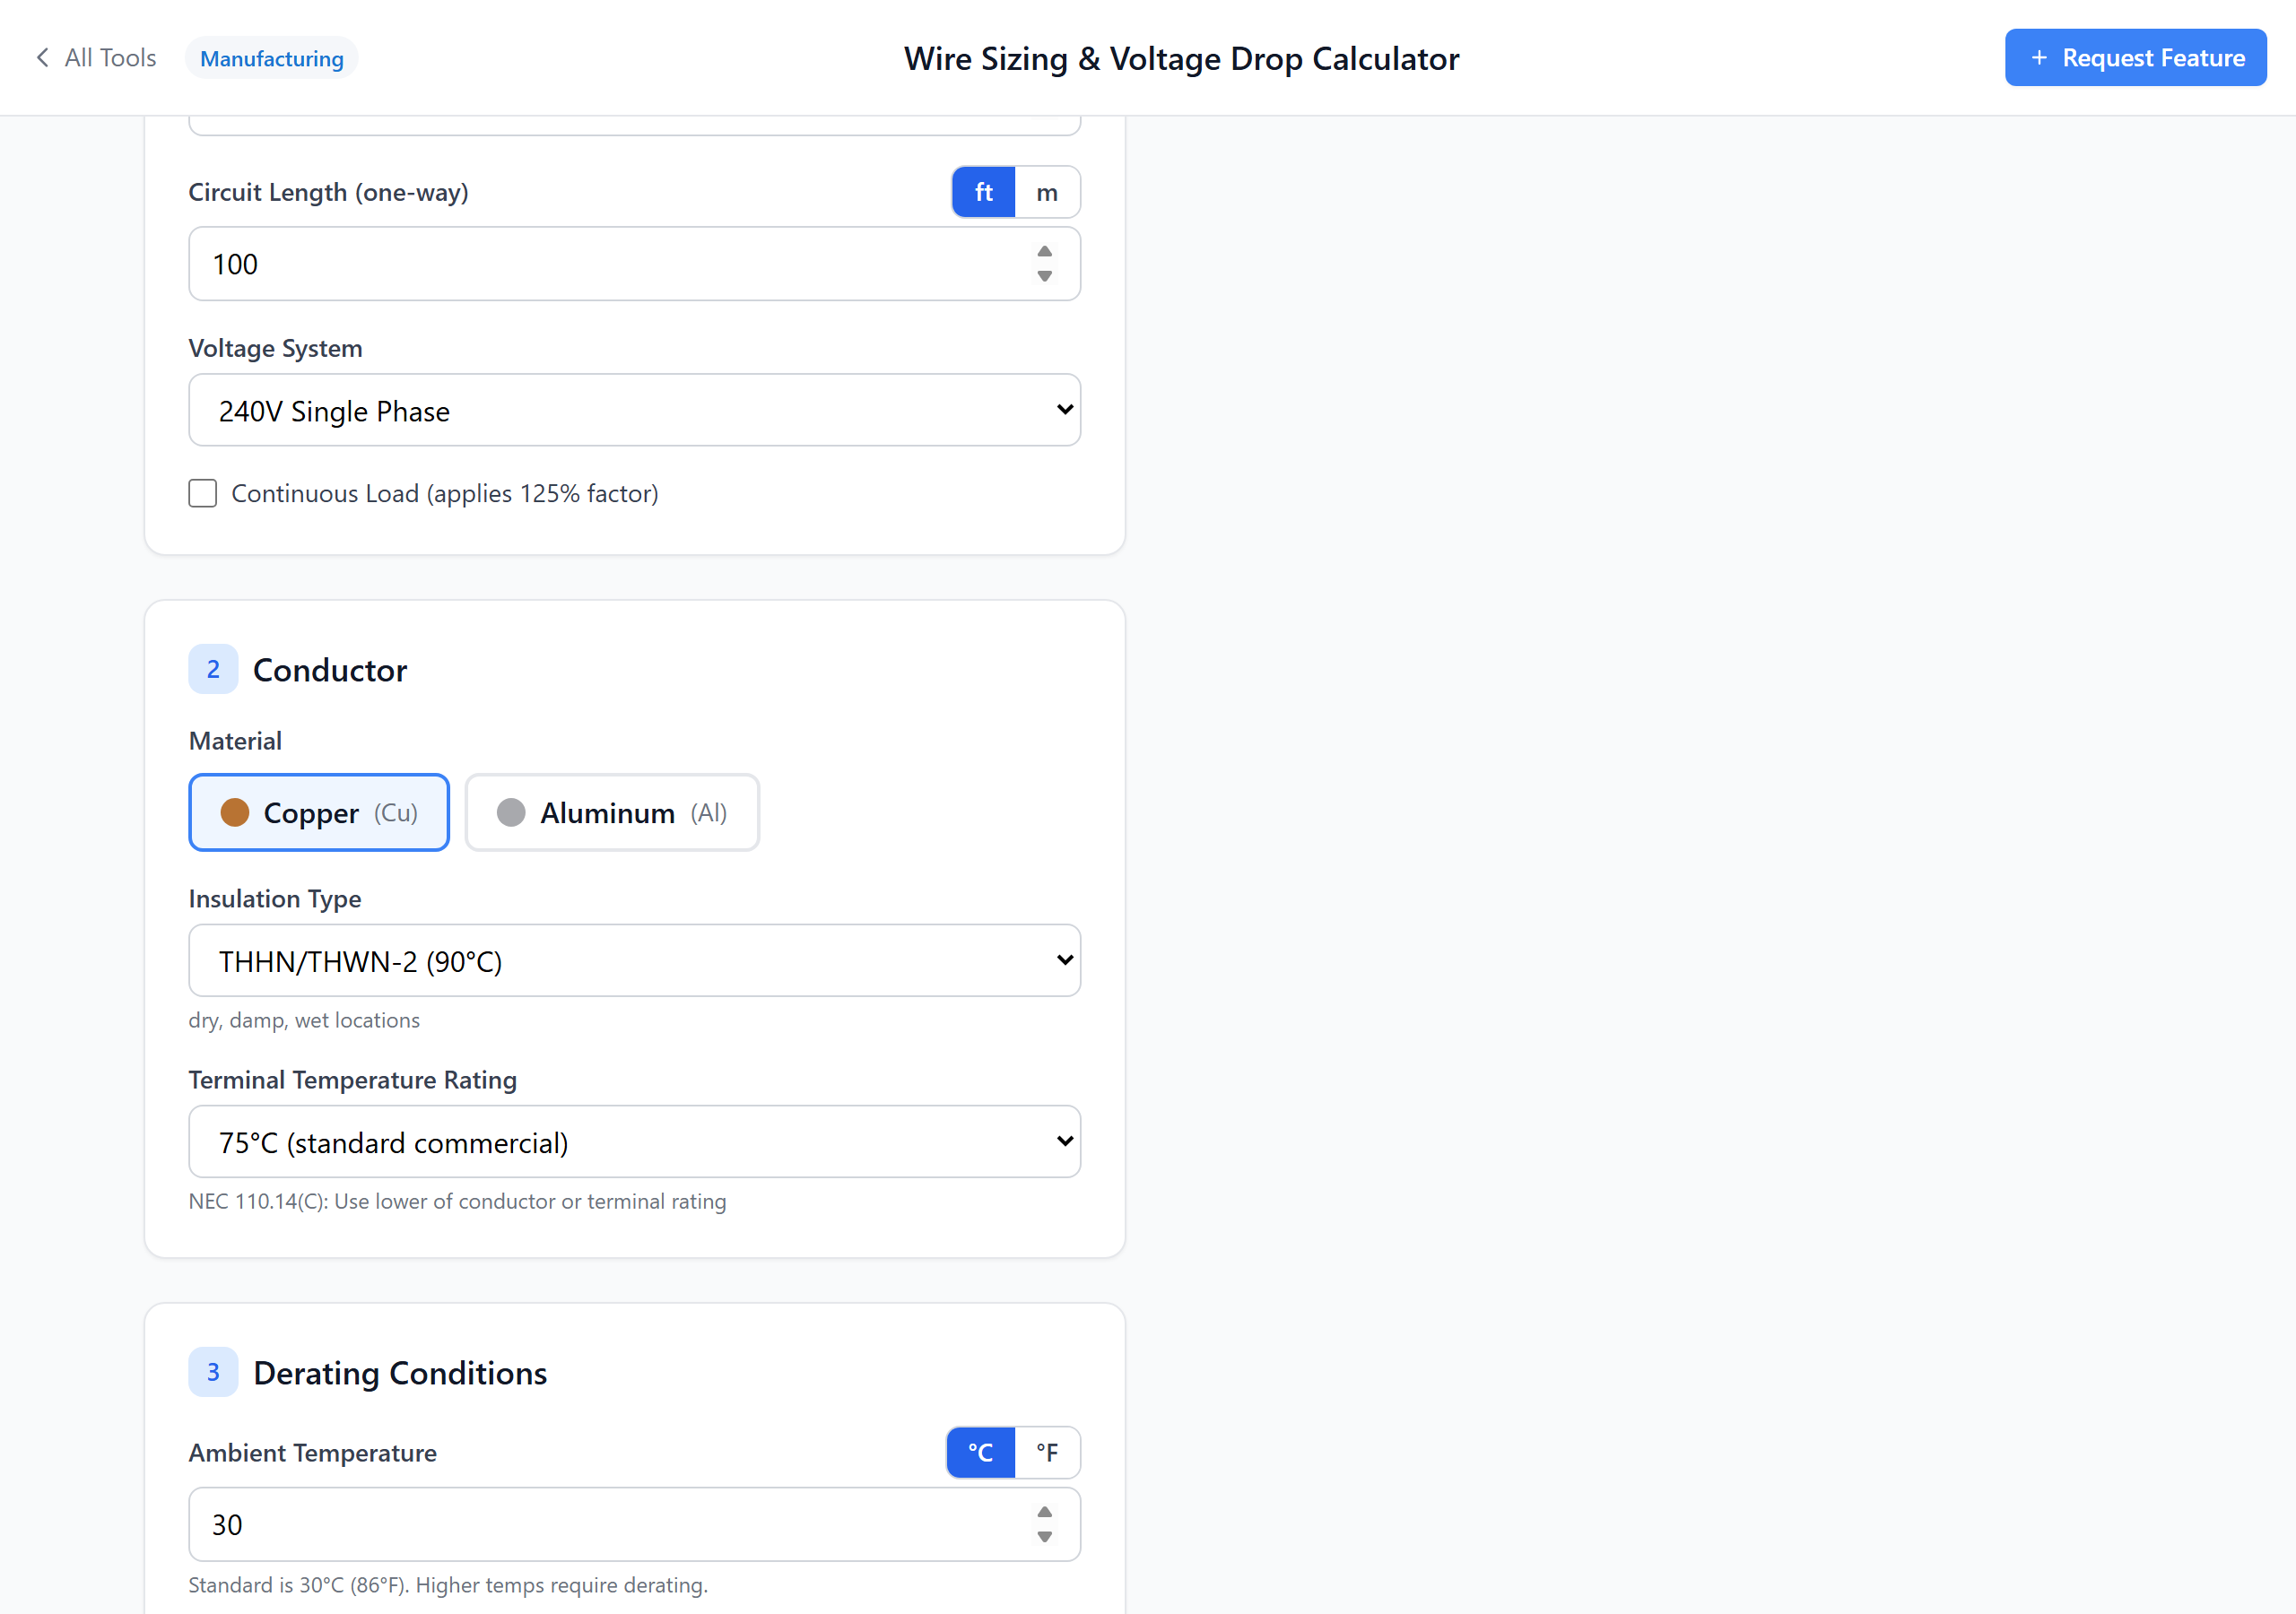Open the Terminal Temperature Rating dropdown
The image size is (2296, 1614).
[634, 1141]
